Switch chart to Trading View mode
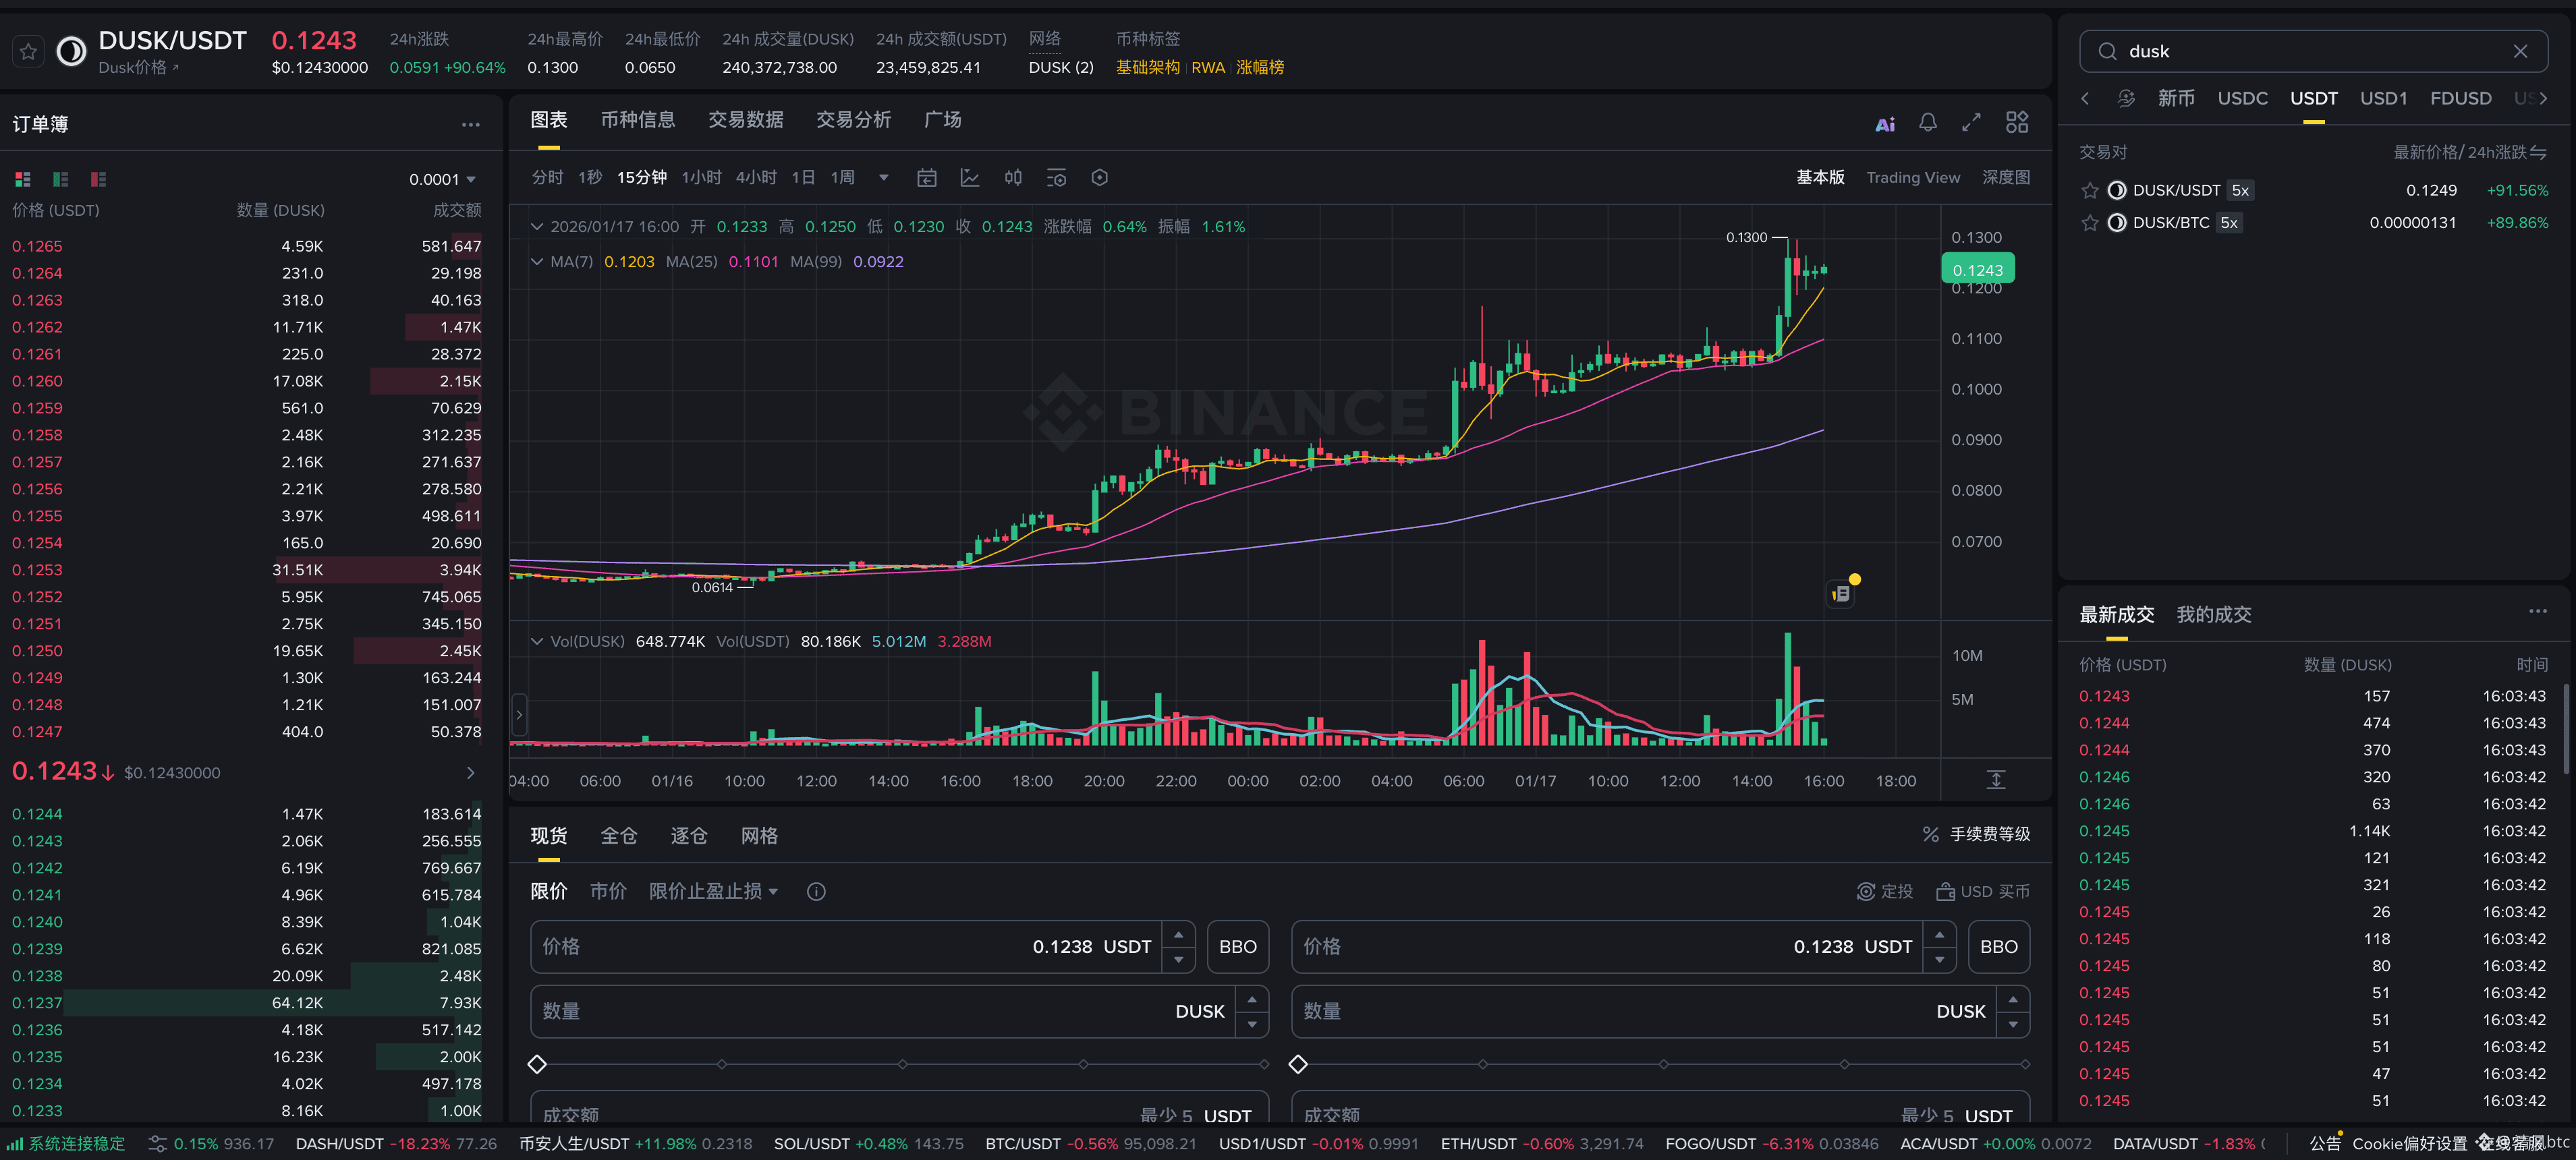The height and width of the screenshot is (1160, 2576). [x=1912, y=178]
